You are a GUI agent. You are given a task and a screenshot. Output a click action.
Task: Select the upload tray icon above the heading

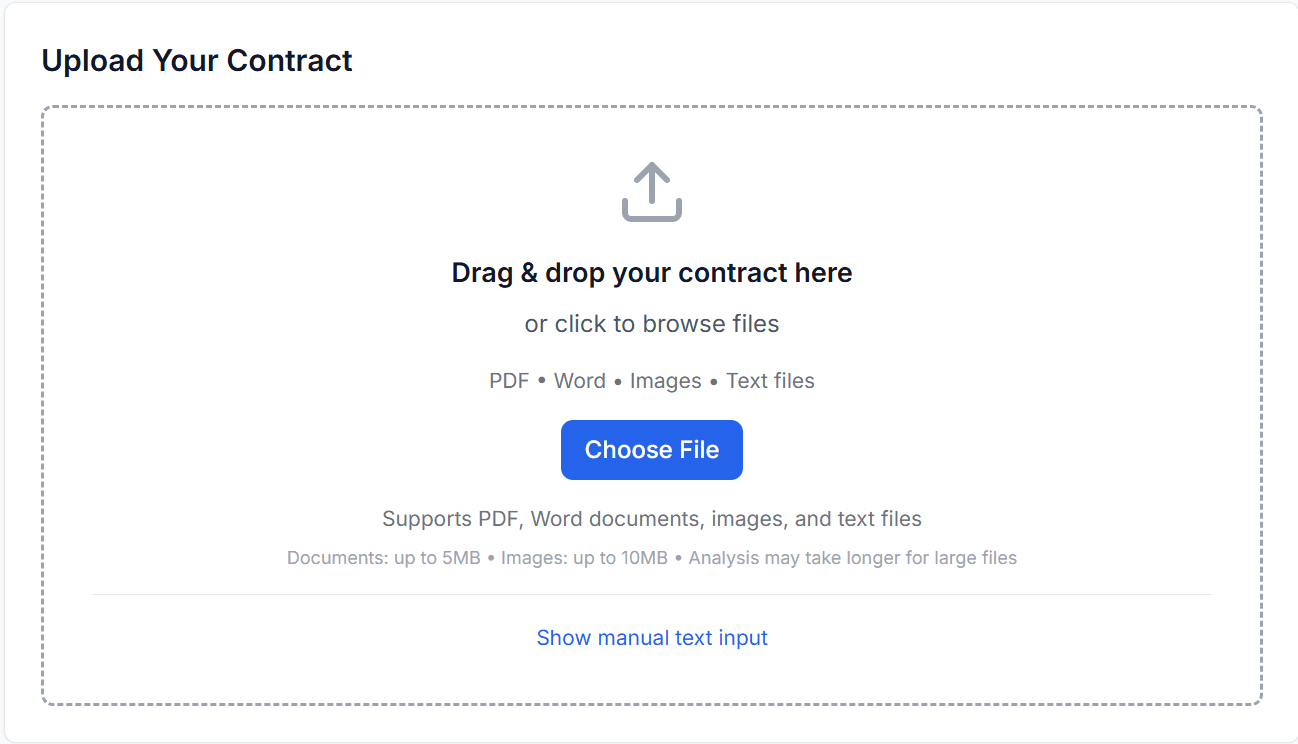pos(651,190)
